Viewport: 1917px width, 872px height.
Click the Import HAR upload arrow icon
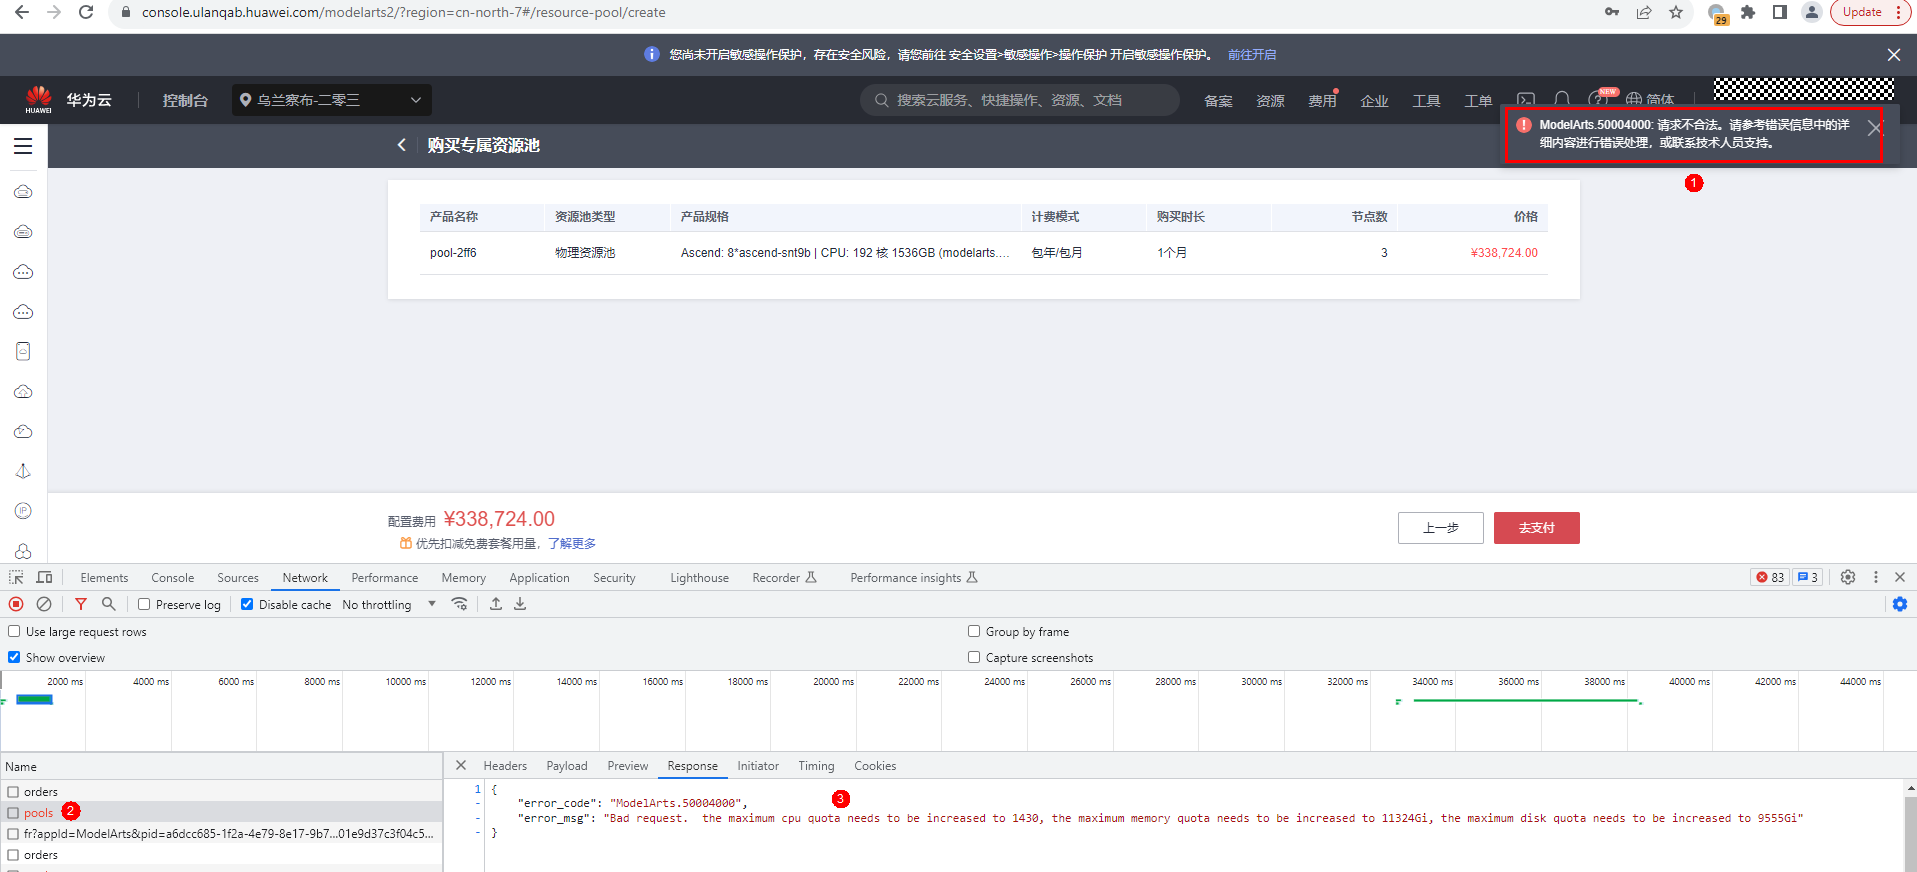click(496, 604)
